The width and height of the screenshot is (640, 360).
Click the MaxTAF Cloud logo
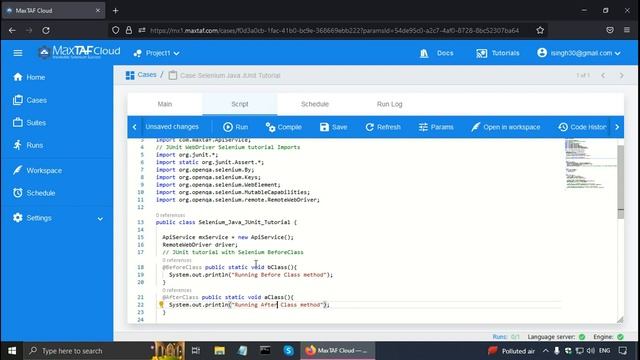pyautogui.click(x=79, y=52)
